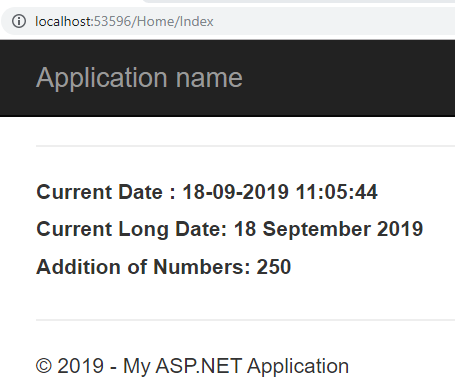Screen dimensions: 455x389
Task: Click the browser tab edge above address bar
Action: coord(298,1)
